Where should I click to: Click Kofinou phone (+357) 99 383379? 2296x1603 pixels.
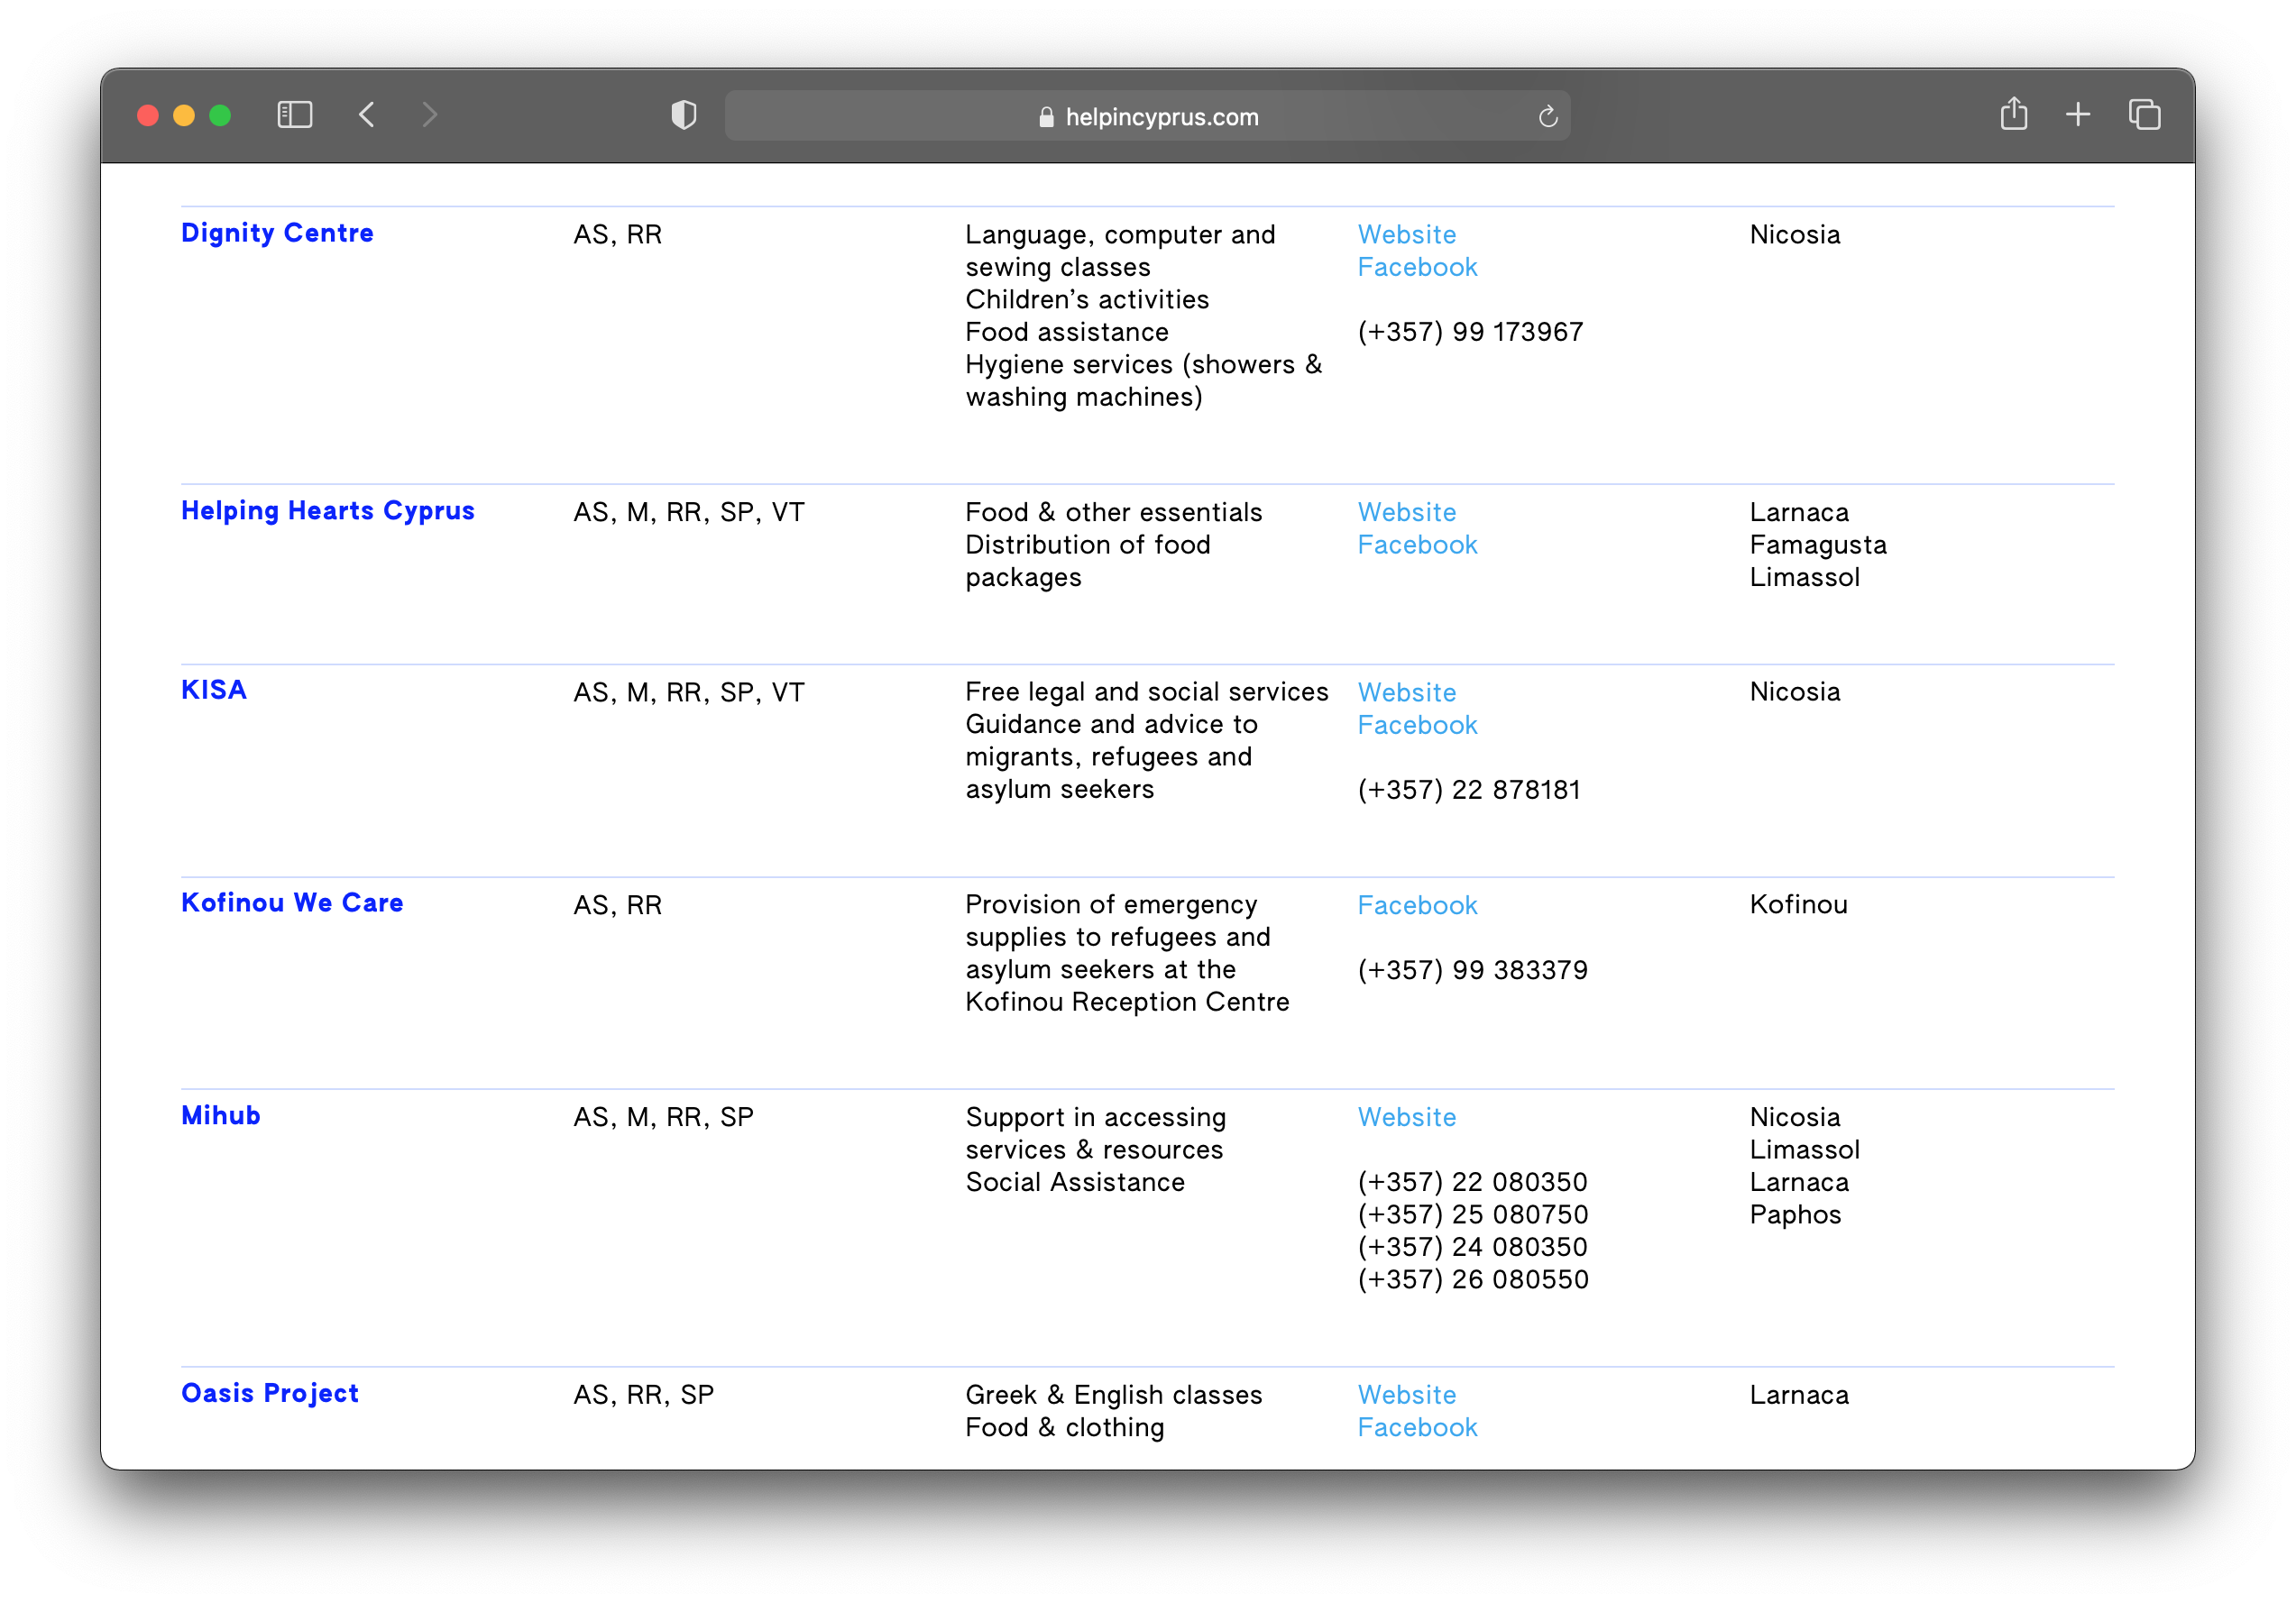click(1472, 971)
